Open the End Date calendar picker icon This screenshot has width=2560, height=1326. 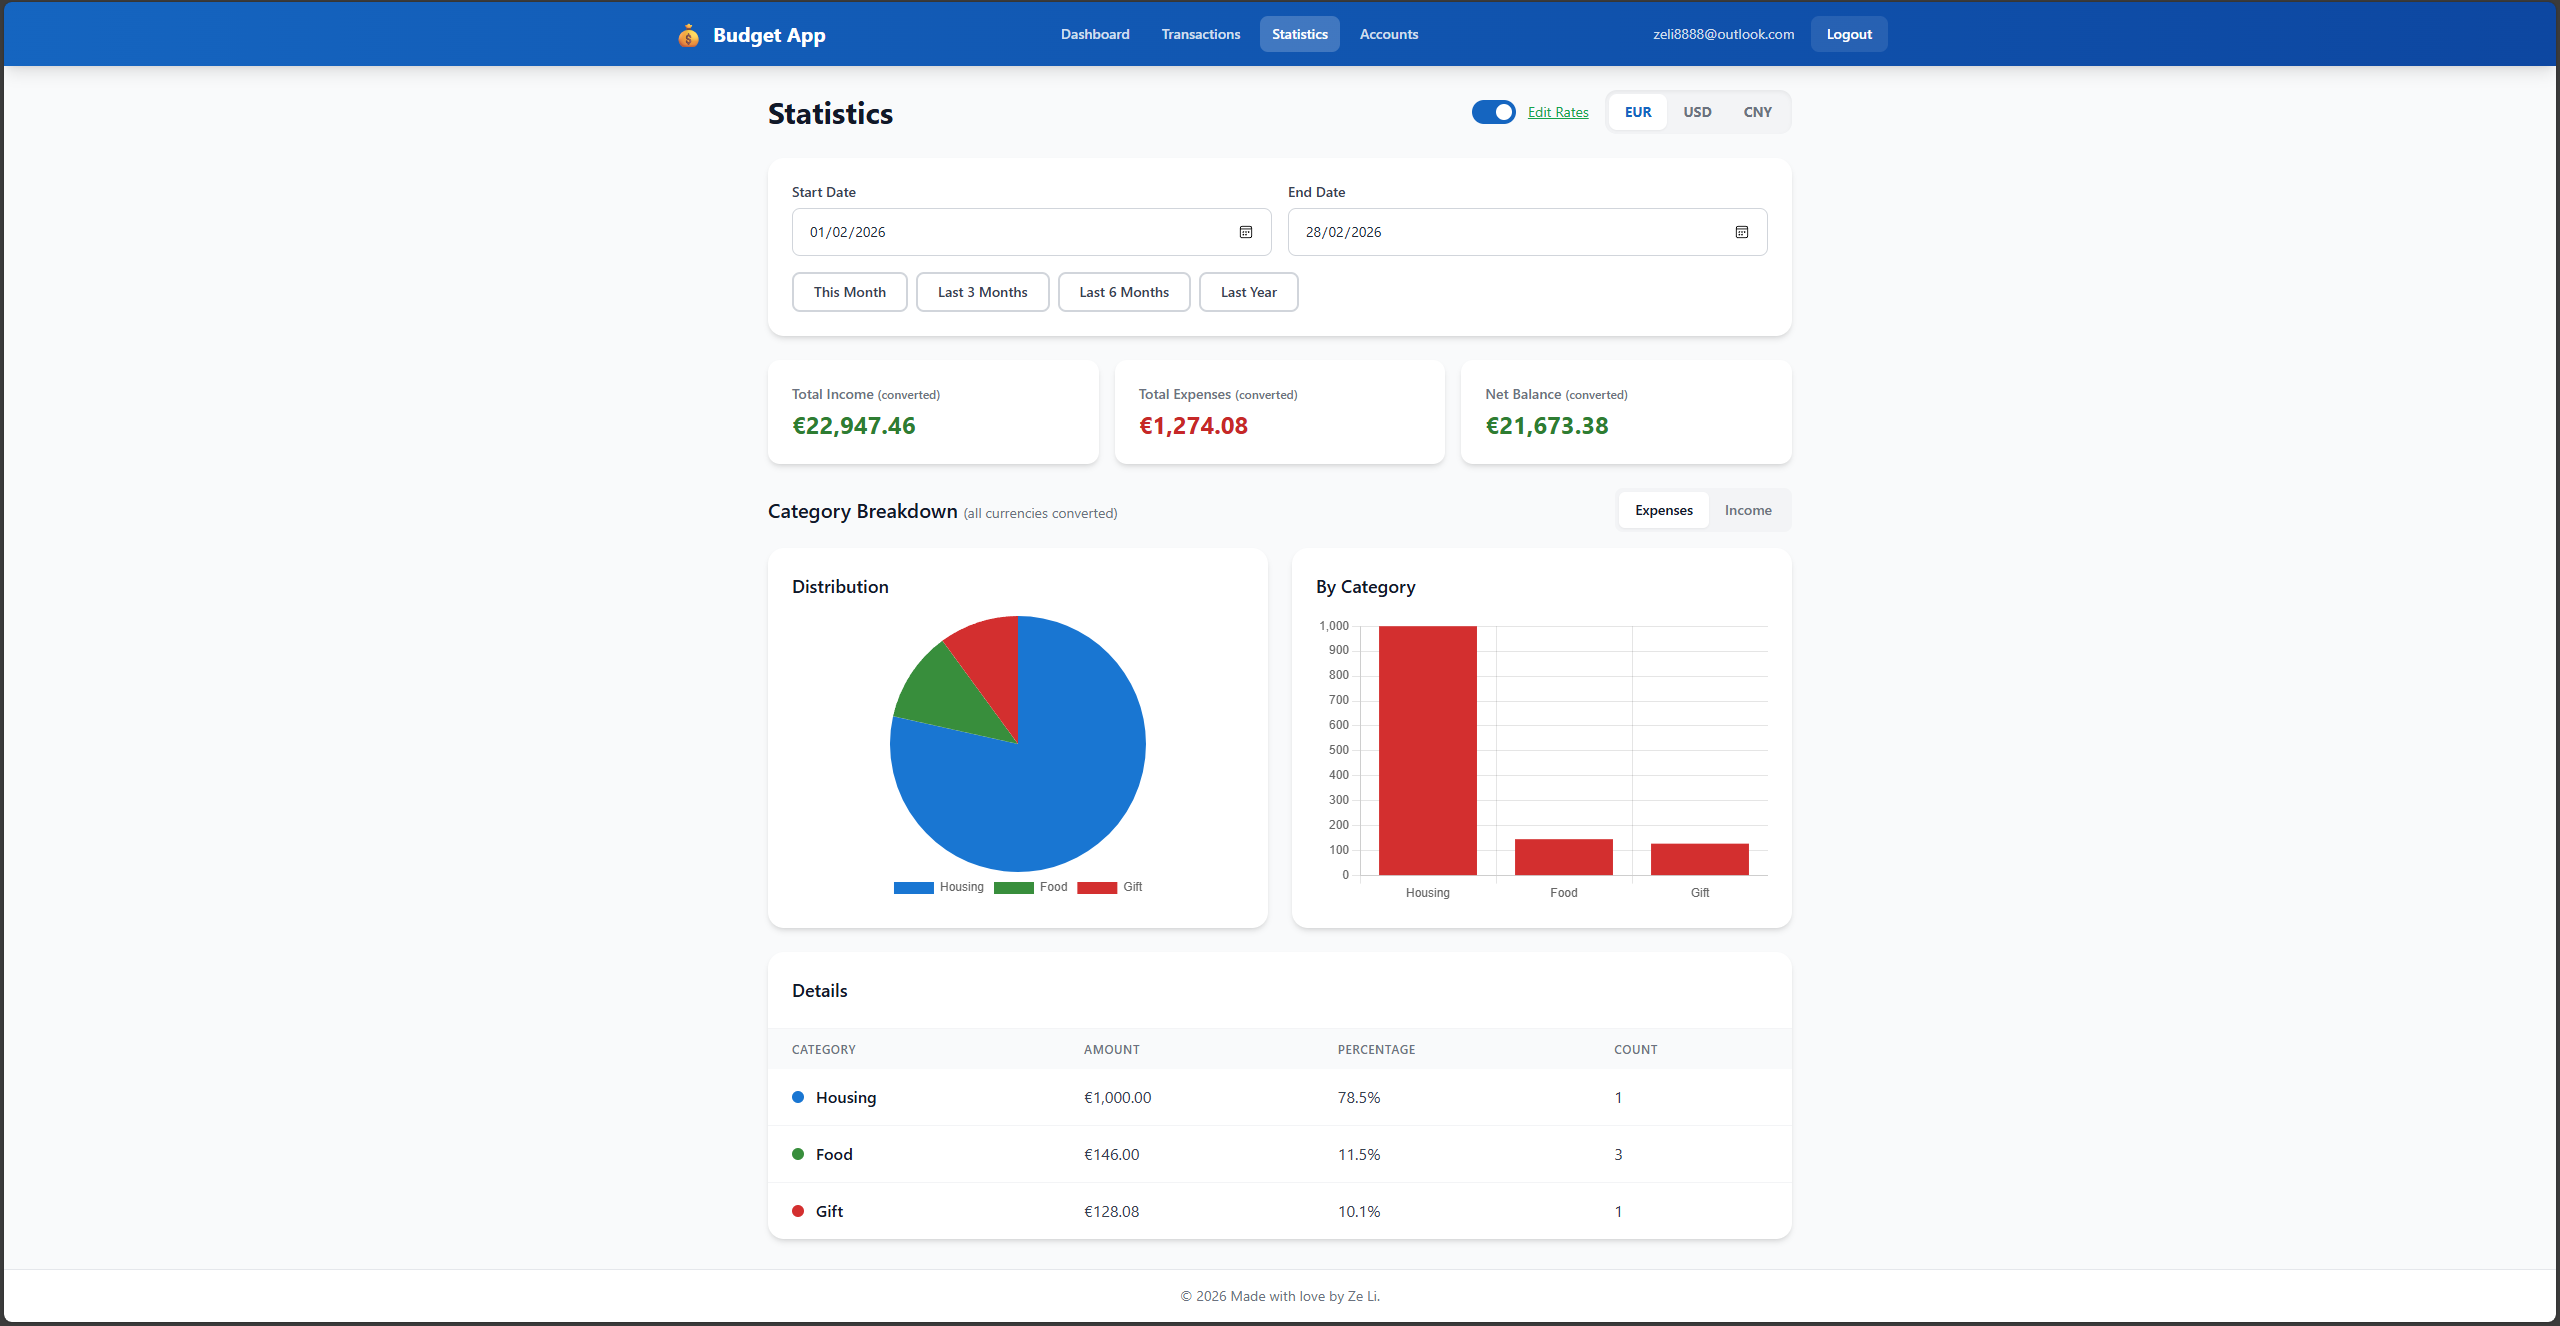tap(1741, 232)
